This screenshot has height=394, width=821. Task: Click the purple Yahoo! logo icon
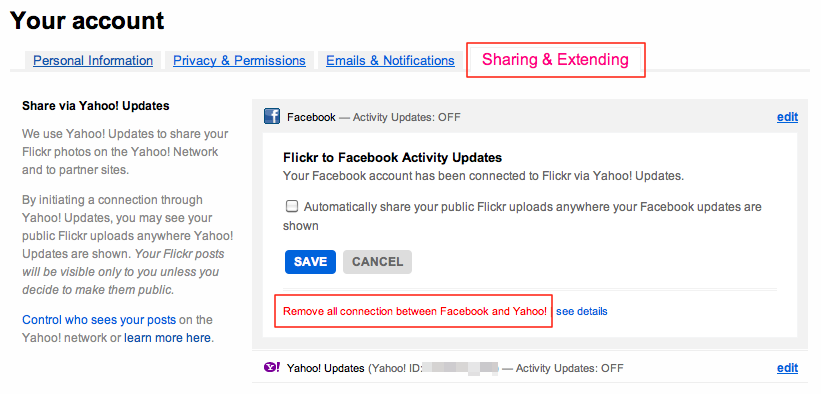coord(272,368)
